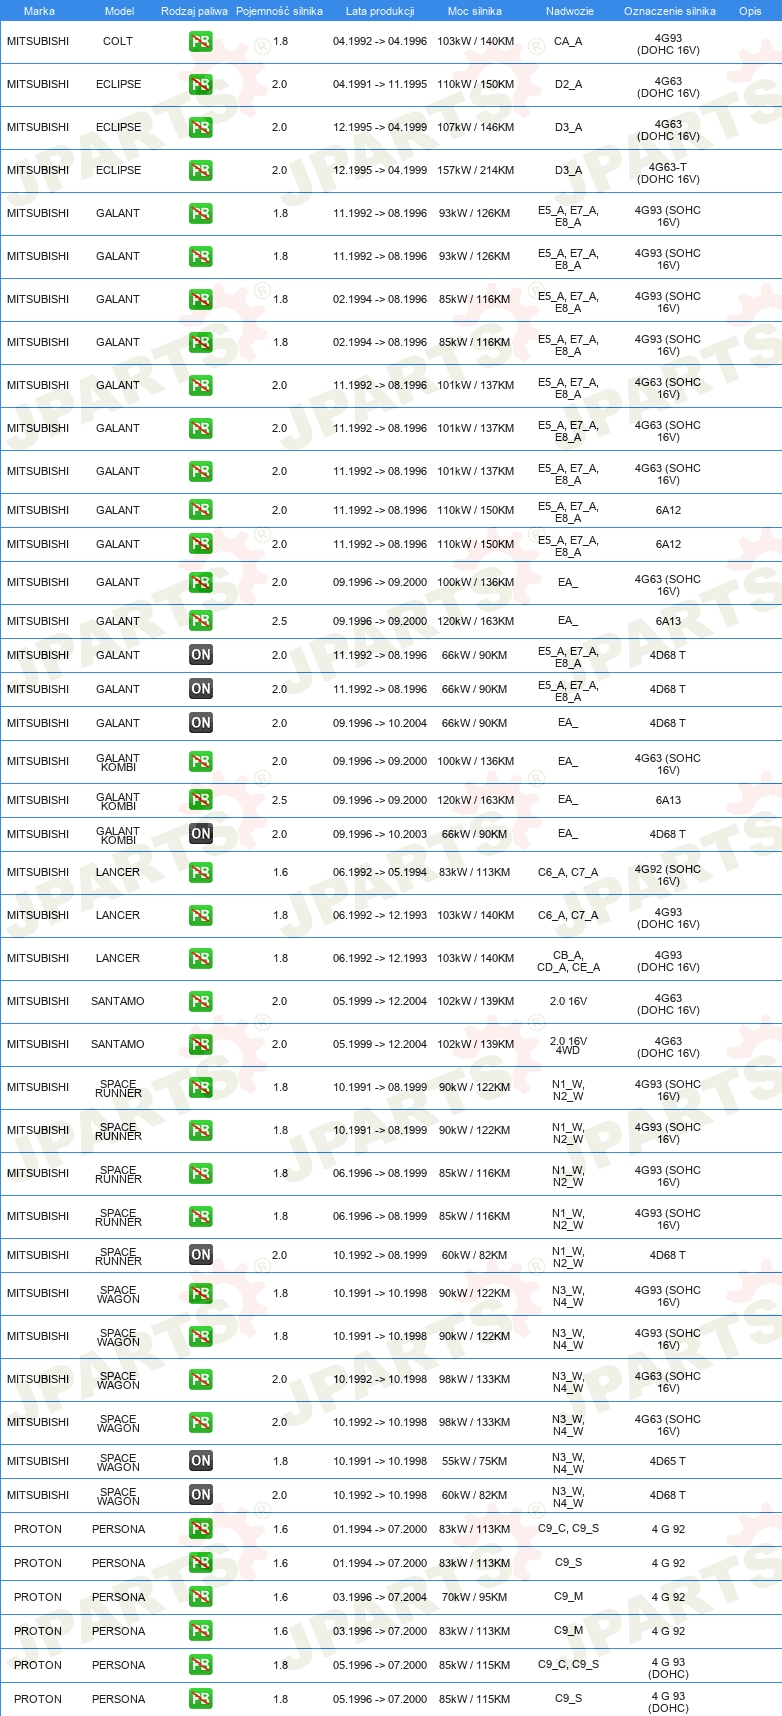The image size is (782, 1716).
Task: Click the 60kW / 82KM value in SPACE RUNNER row
Action: pos(475,1255)
